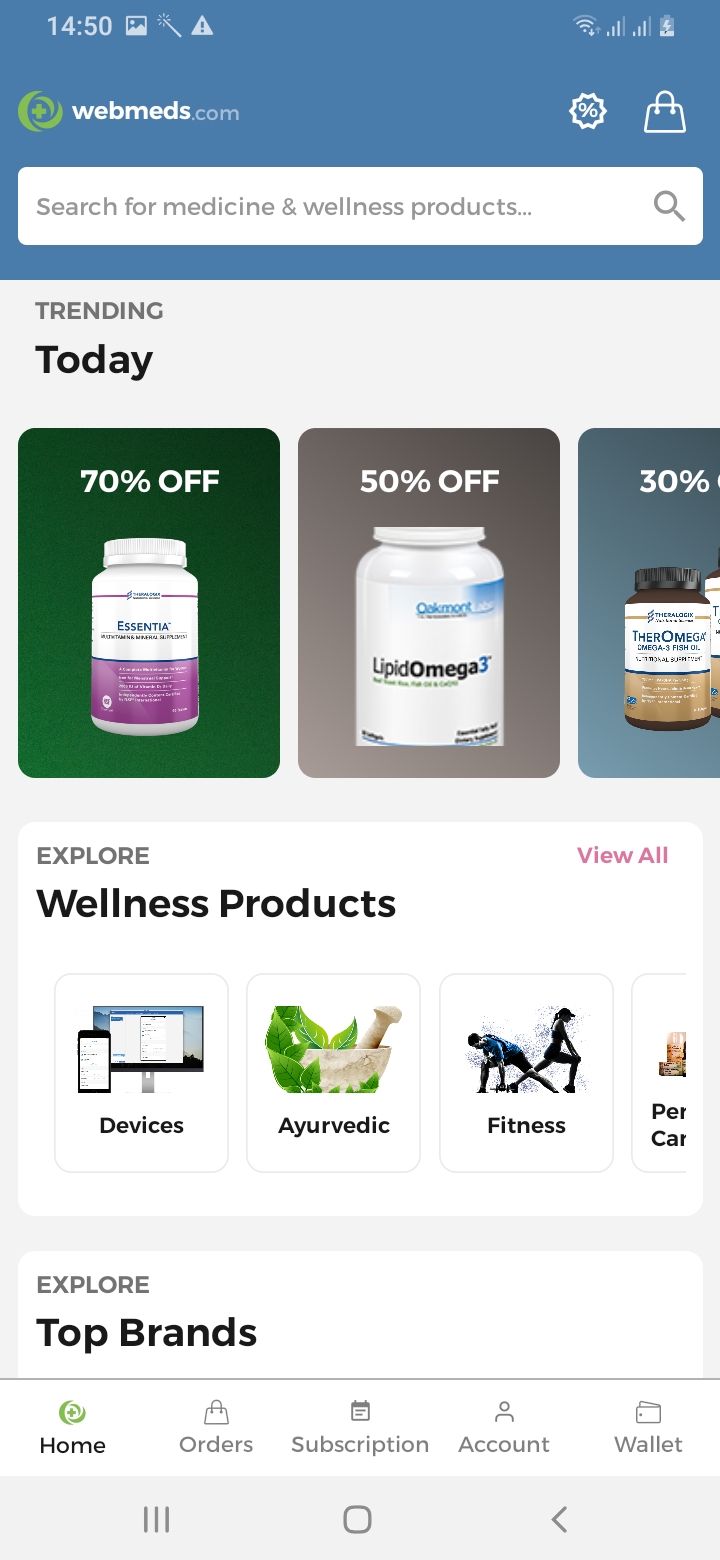This screenshot has width=720, height=1560.
Task: Click View All wellness products link
Action: tap(622, 855)
